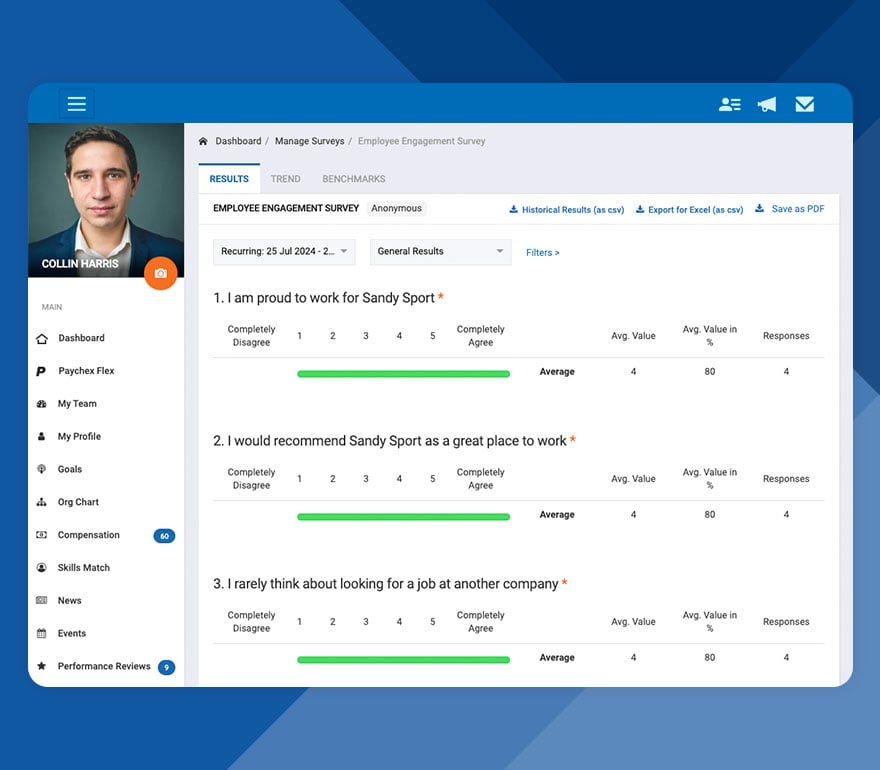This screenshot has height=770, width=880.
Task: Open the hamburger menu button
Action: click(77, 104)
